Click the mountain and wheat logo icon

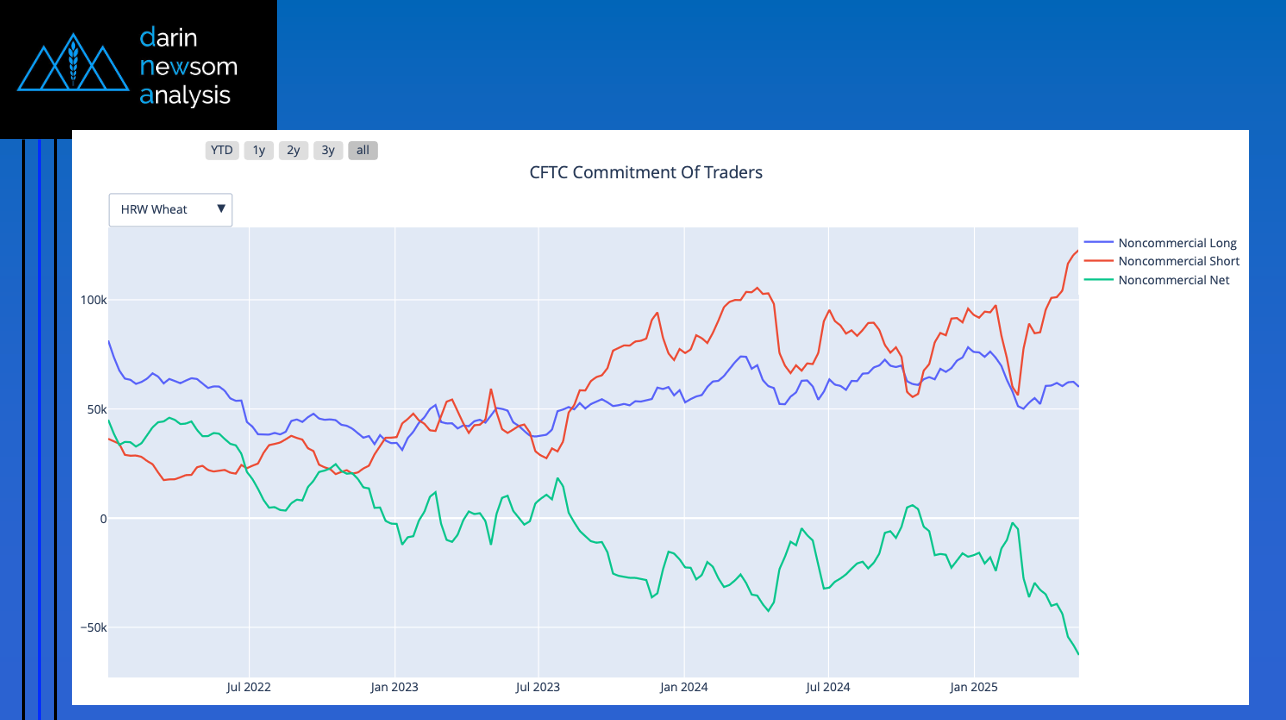click(x=71, y=62)
